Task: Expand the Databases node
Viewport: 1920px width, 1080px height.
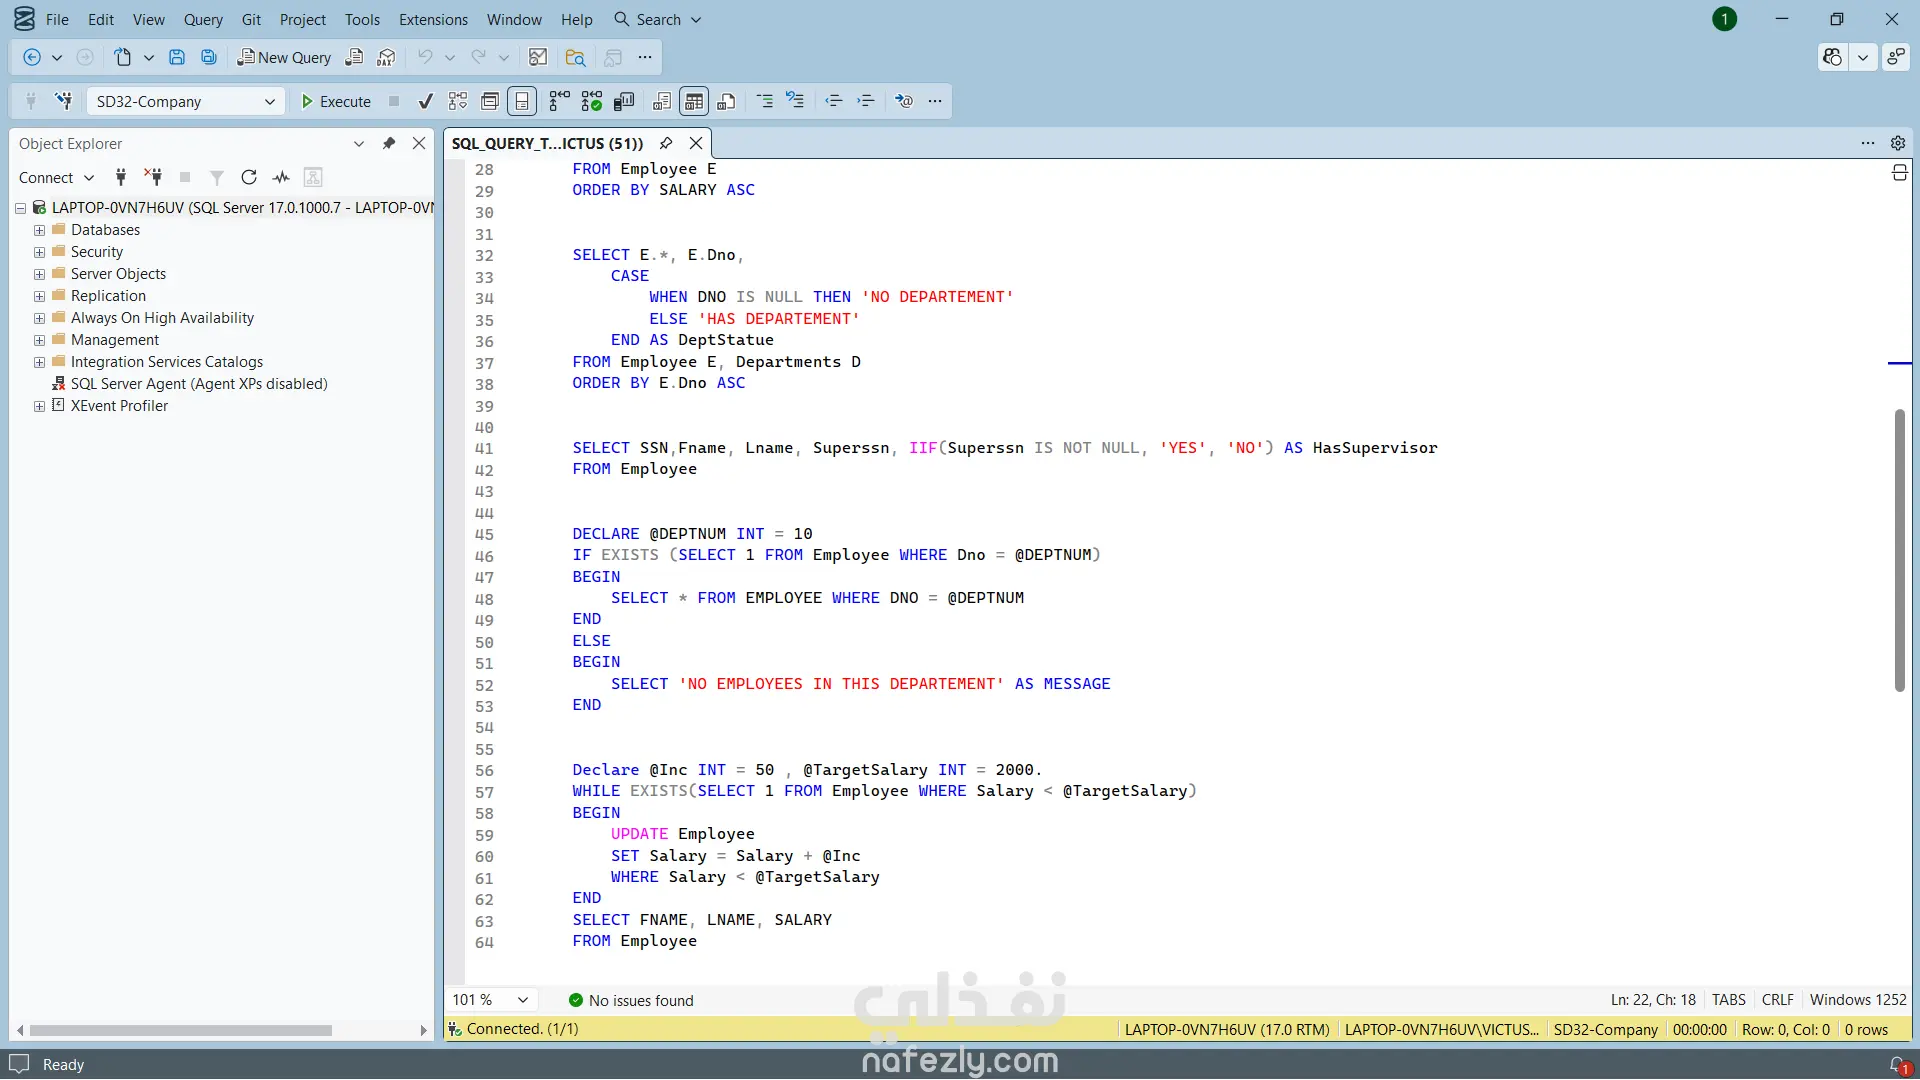Action: 39,230
